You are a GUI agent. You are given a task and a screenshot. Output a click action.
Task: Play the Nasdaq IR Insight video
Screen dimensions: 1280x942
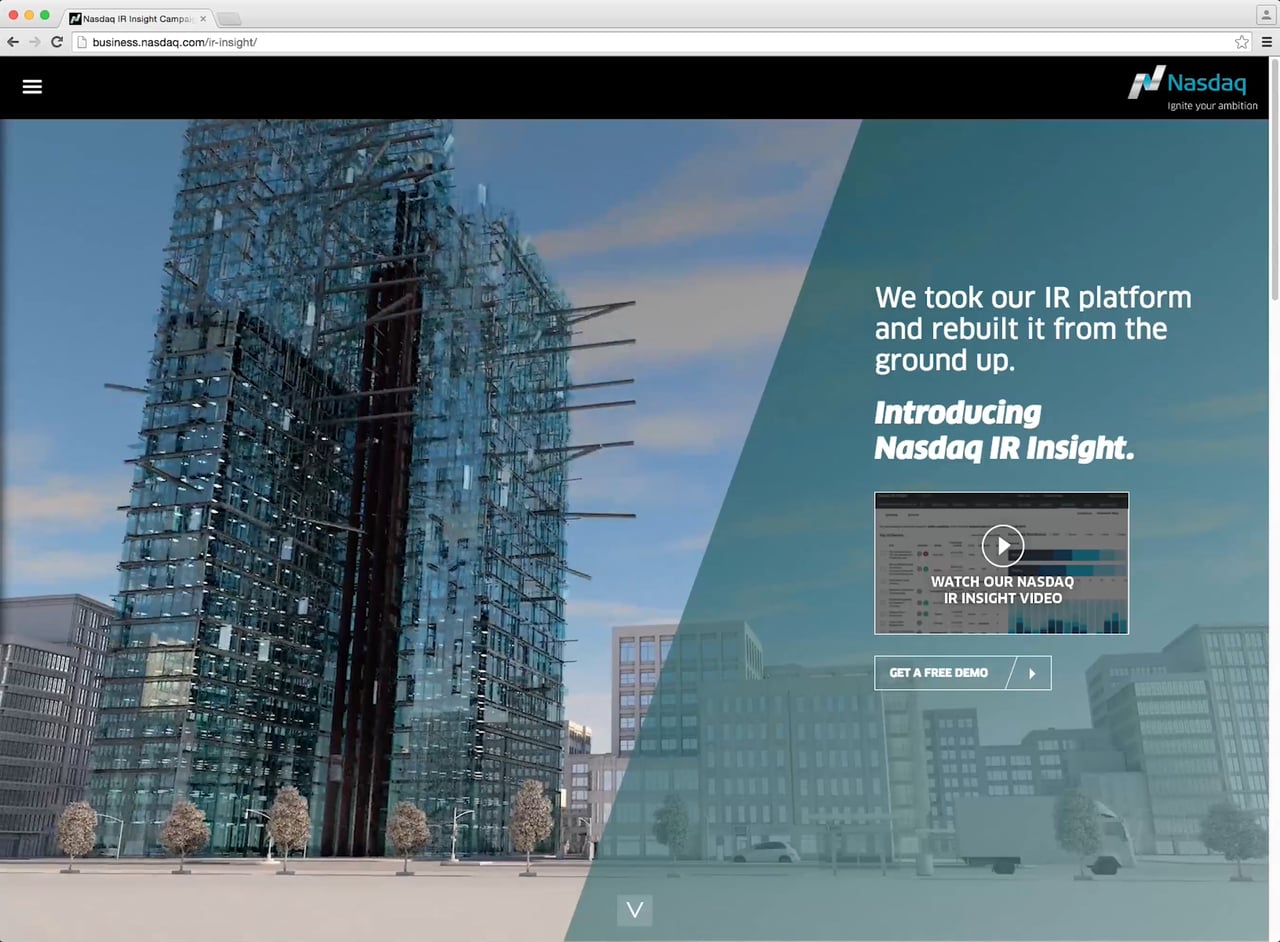coord(1002,546)
